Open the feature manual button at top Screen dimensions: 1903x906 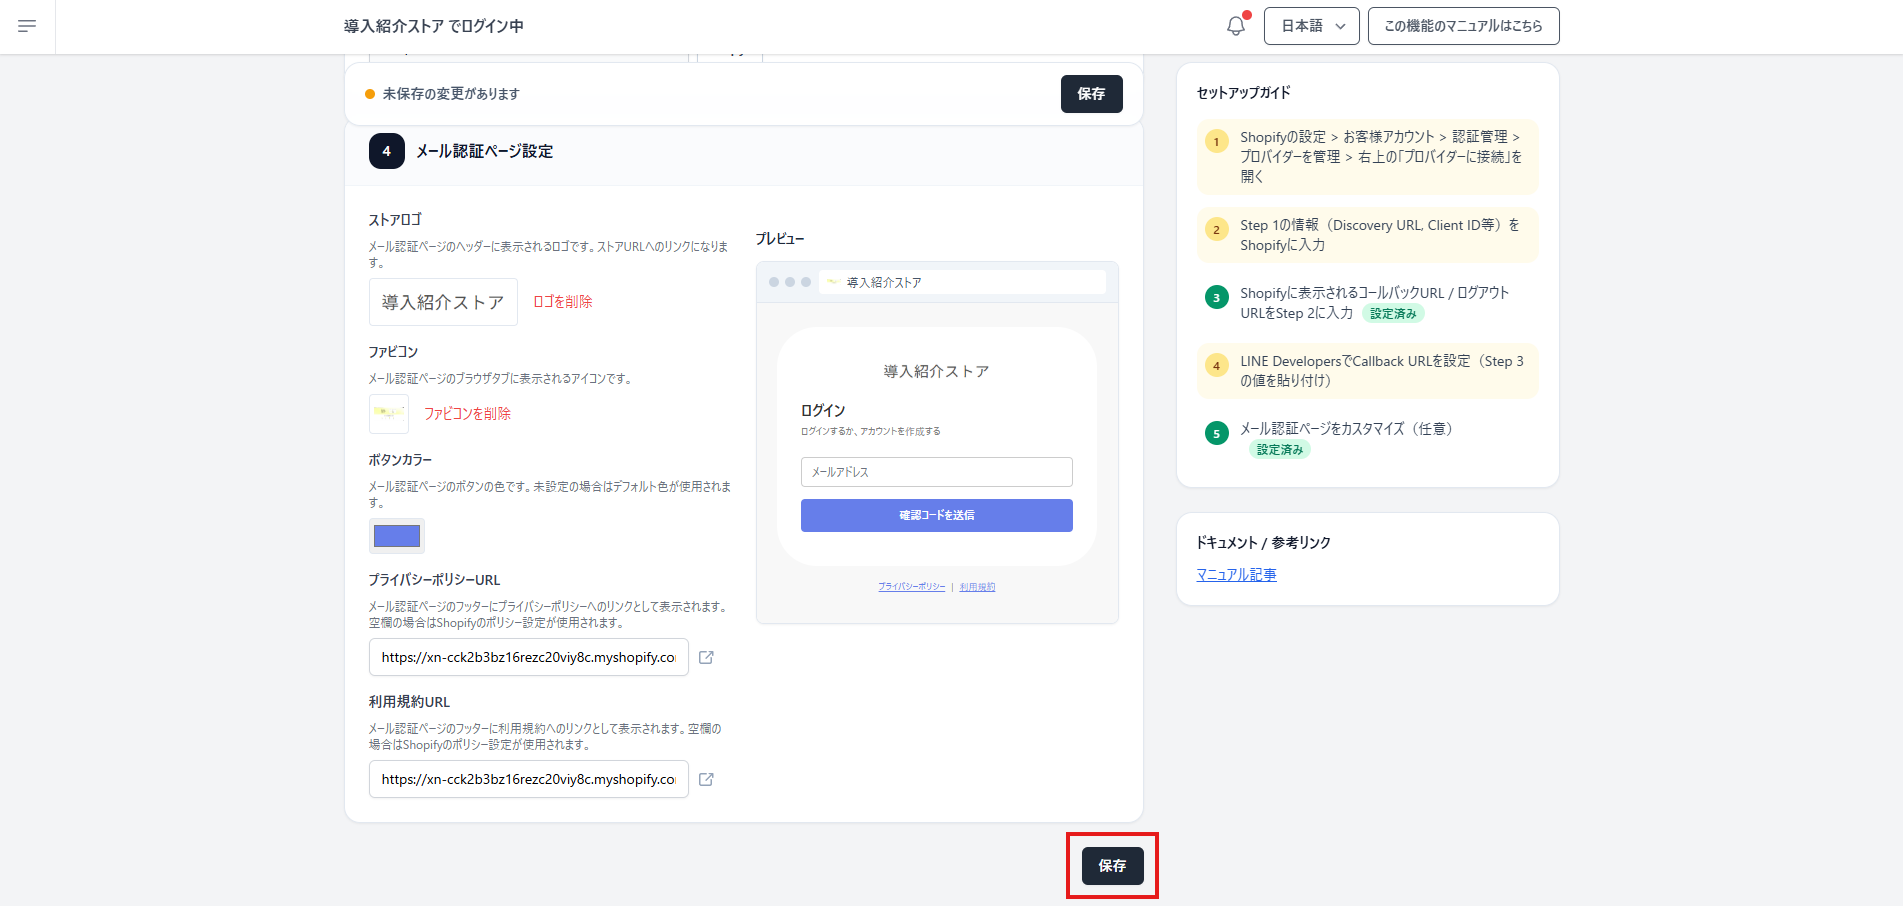[x=1462, y=26]
